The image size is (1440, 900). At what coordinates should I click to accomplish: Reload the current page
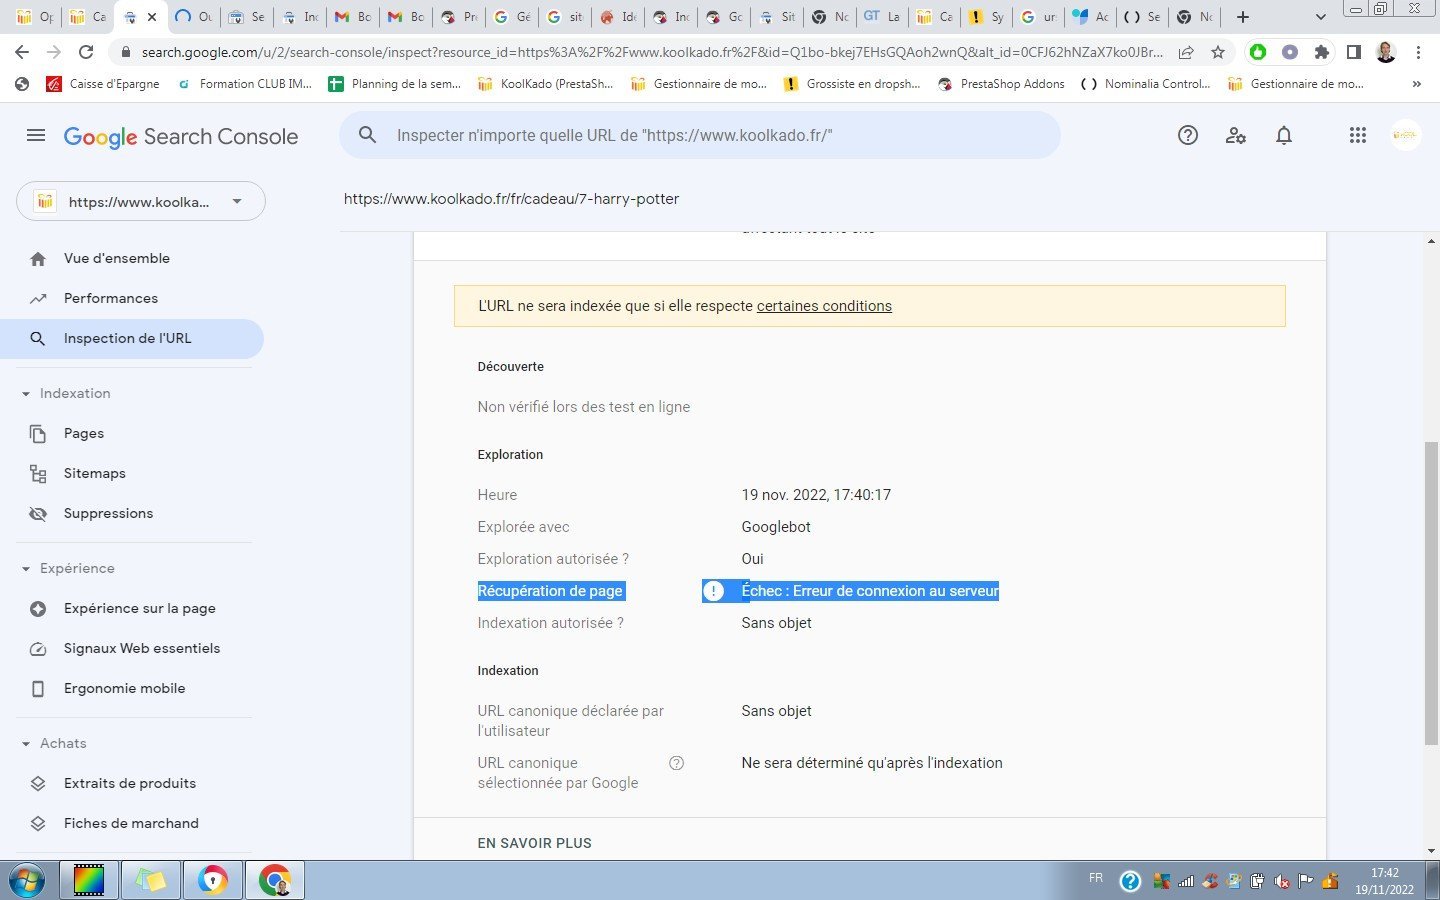(86, 52)
